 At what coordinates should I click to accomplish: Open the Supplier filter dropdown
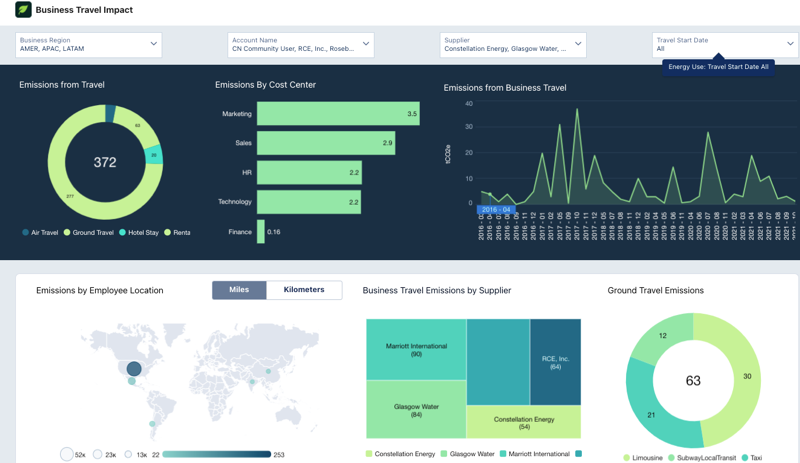(x=513, y=45)
